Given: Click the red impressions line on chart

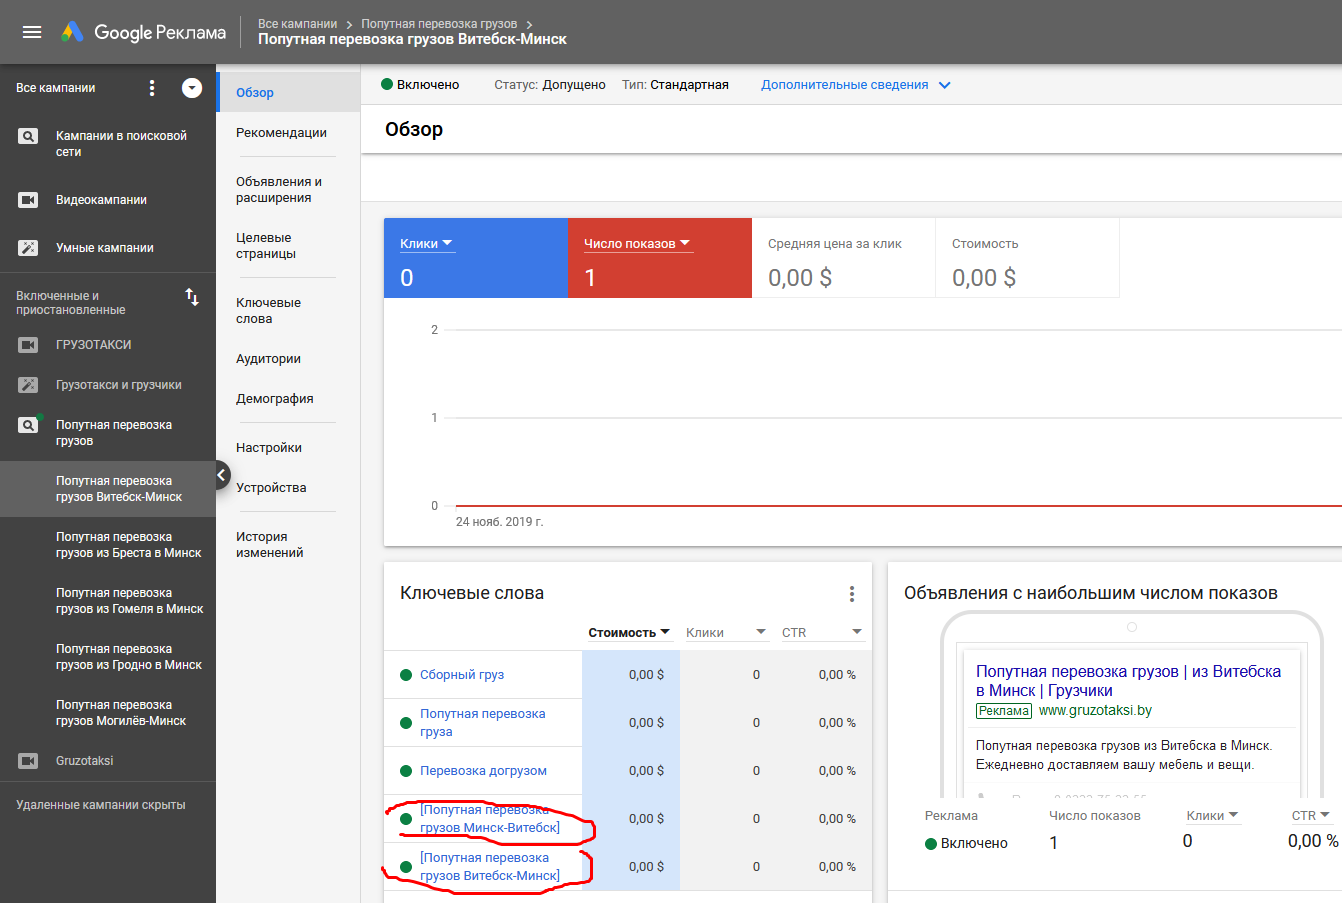Looking at the screenshot, I should point(898,506).
